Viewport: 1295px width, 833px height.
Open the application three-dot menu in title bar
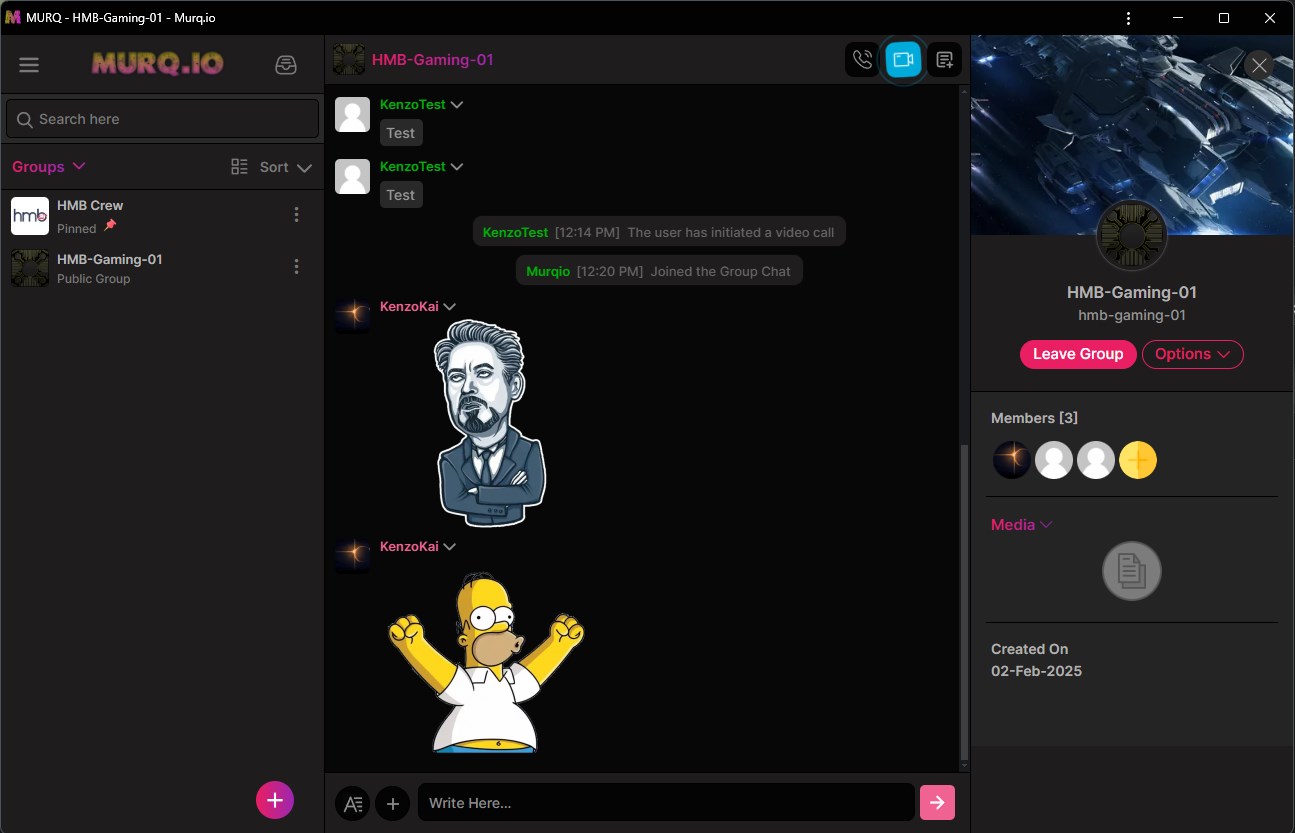pyautogui.click(x=1128, y=18)
